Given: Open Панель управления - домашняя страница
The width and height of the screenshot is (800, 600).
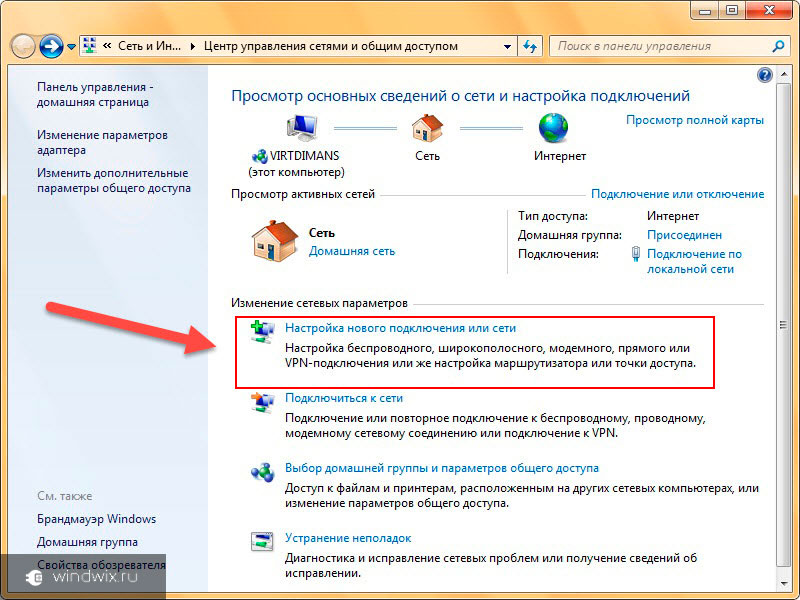Looking at the screenshot, I should (x=94, y=94).
